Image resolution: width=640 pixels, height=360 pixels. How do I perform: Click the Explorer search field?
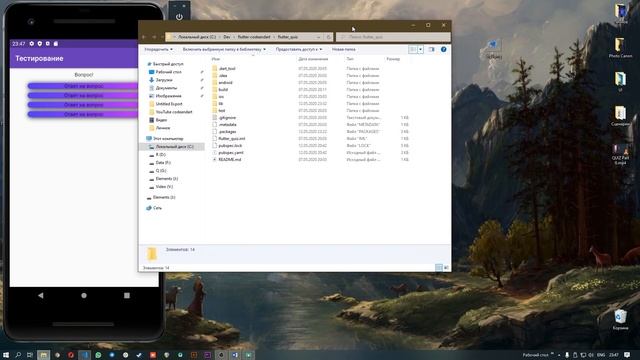click(x=393, y=37)
